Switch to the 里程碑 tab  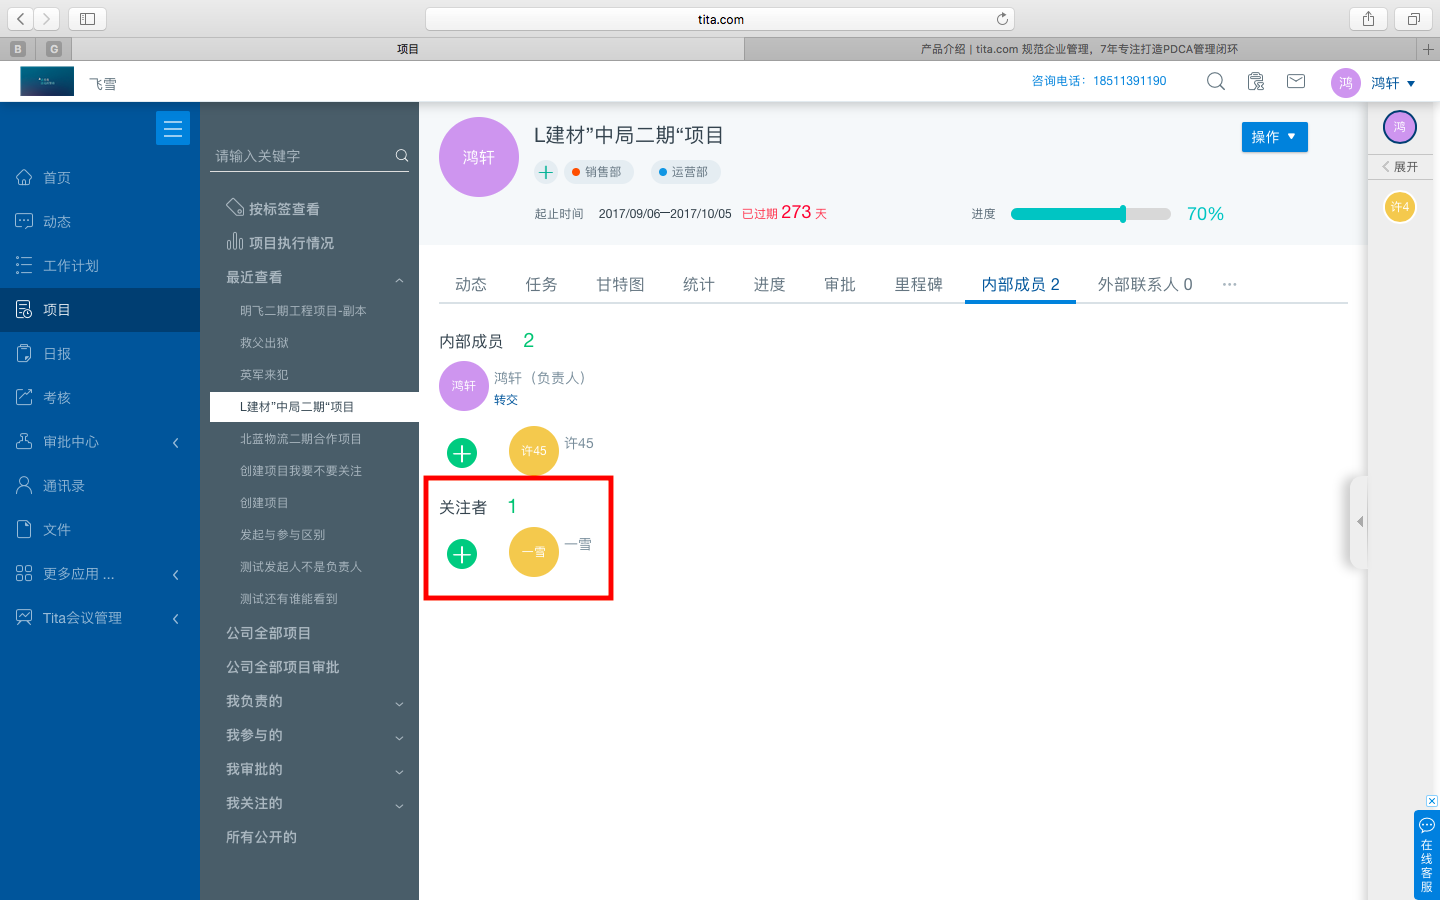coord(918,285)
